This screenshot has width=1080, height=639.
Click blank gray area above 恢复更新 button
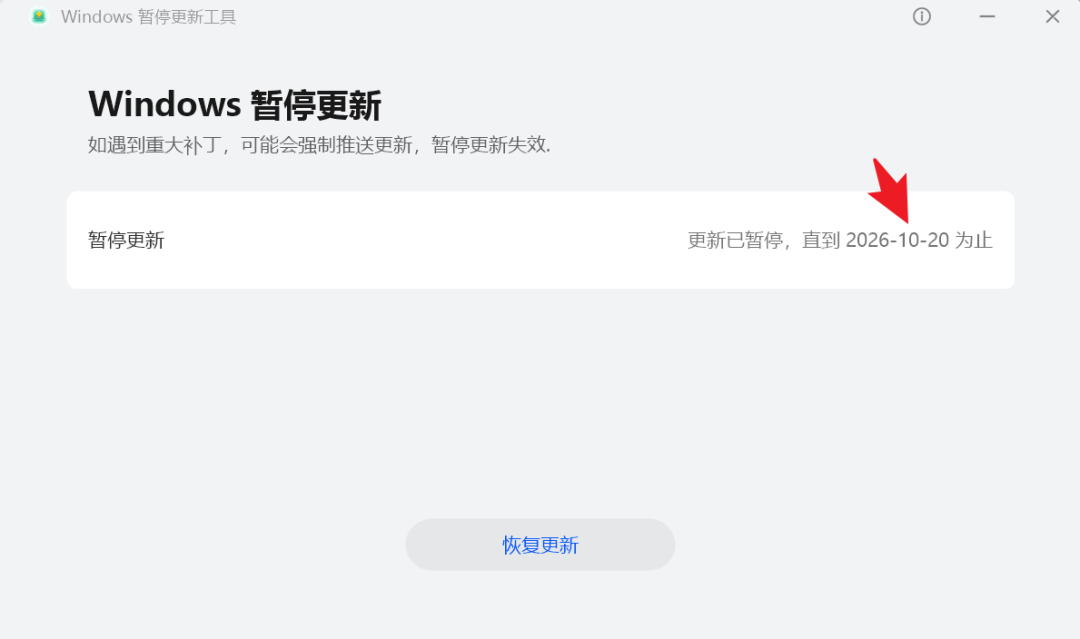540,413
